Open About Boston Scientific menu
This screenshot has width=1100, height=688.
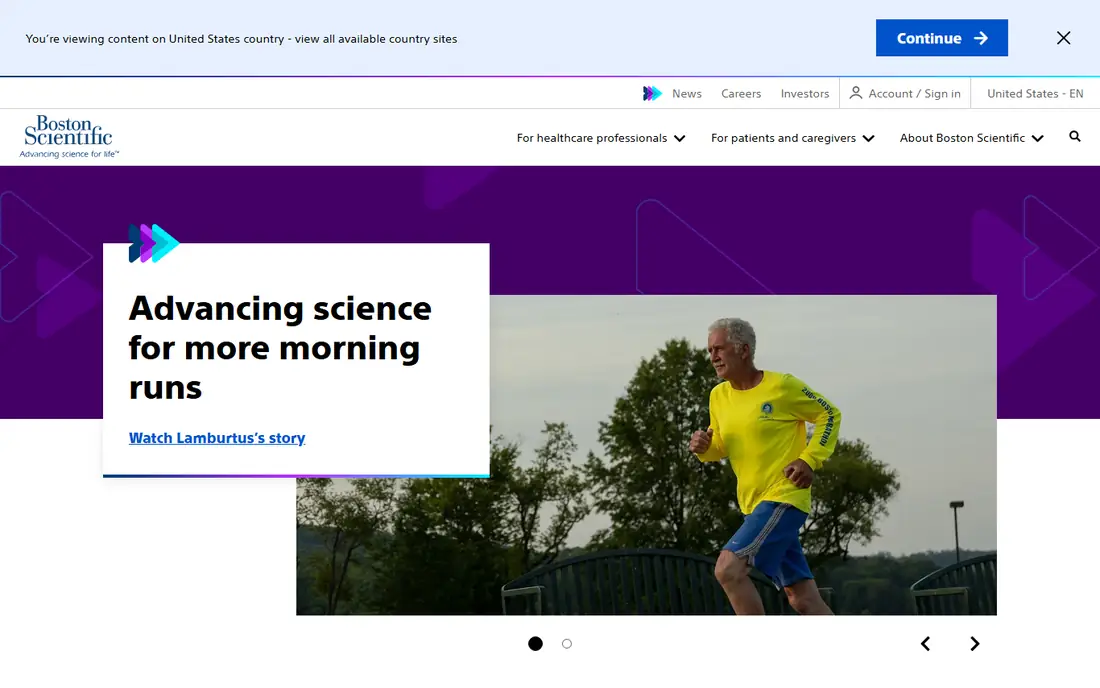coord(972,138)
